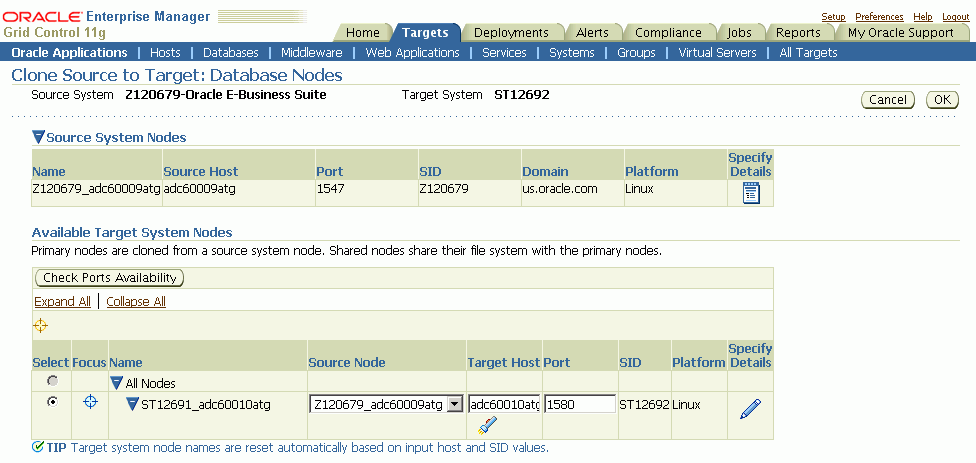The image size is (976, 463).
Task: Collapse the Source System Nodes section
Action: pos(39,137)
